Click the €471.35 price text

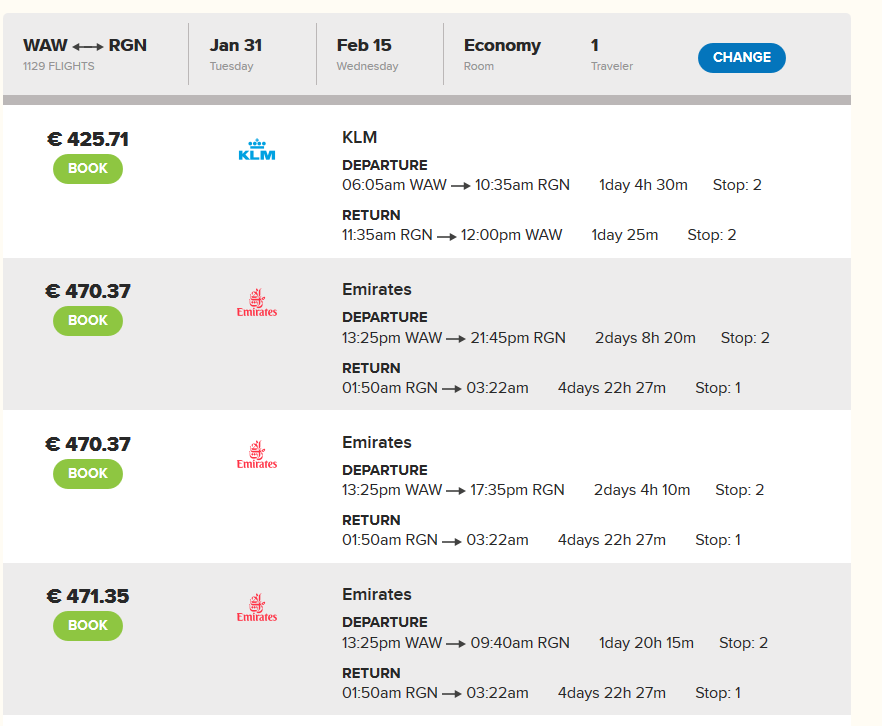(88, 596)
